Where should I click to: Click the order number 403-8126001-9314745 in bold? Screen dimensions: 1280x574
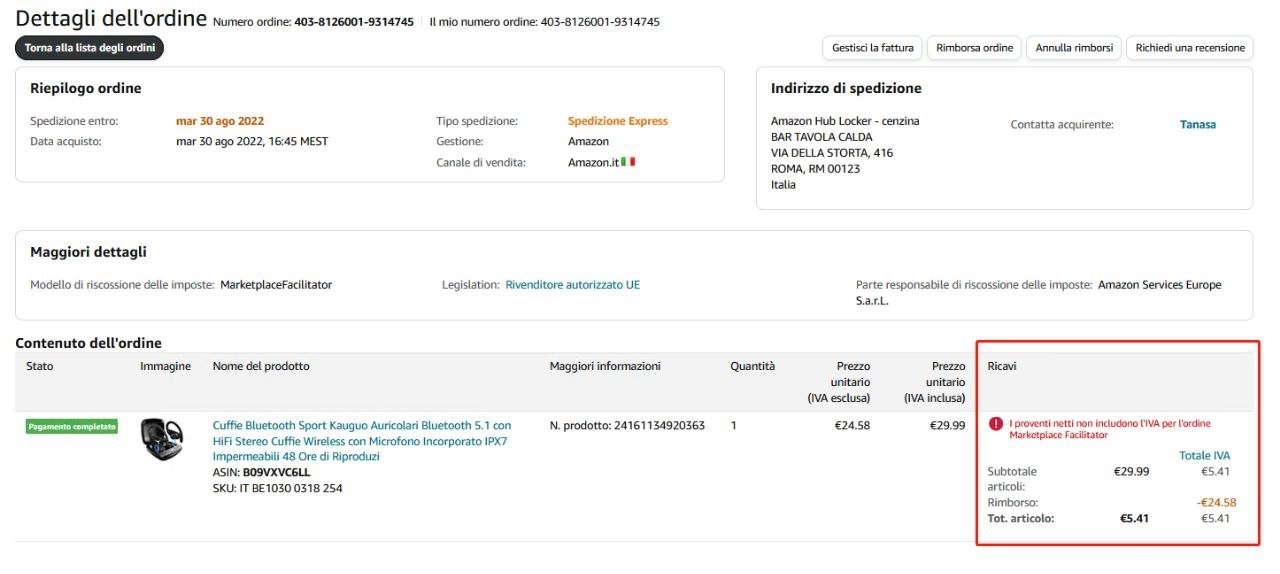pos(353,22)
